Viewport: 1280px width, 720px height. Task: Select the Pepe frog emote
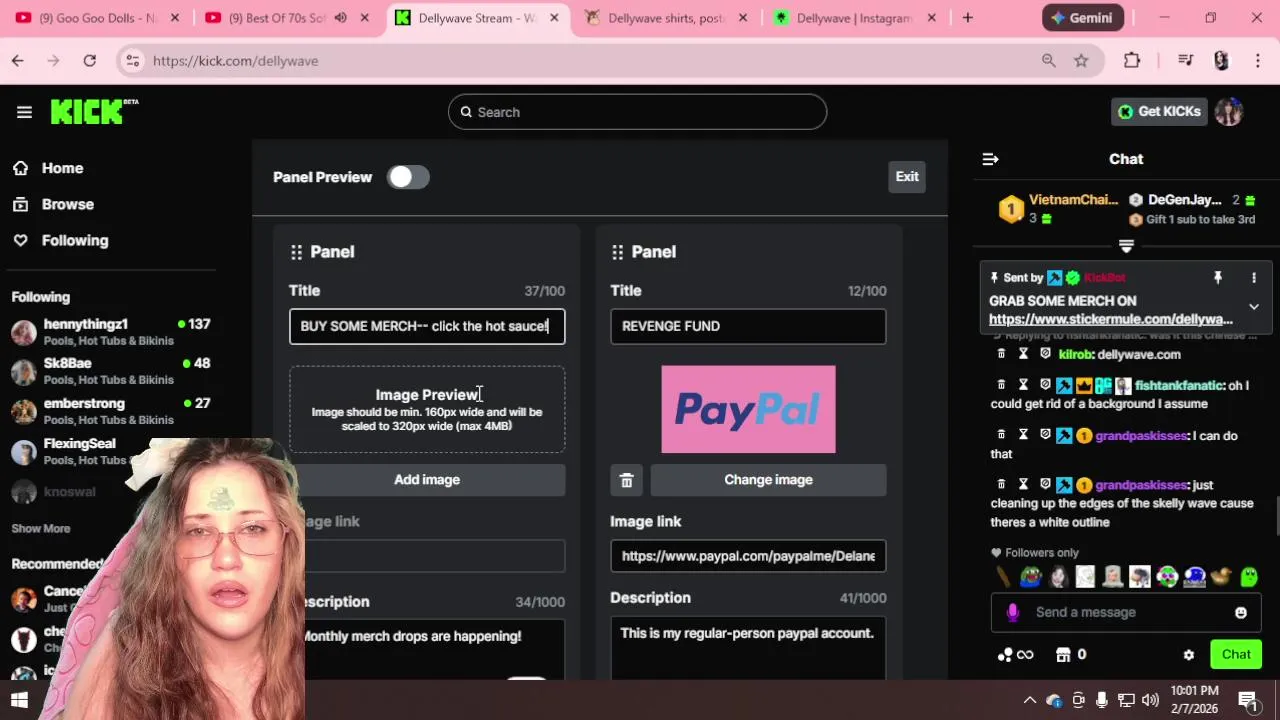tap(1031, 577)
